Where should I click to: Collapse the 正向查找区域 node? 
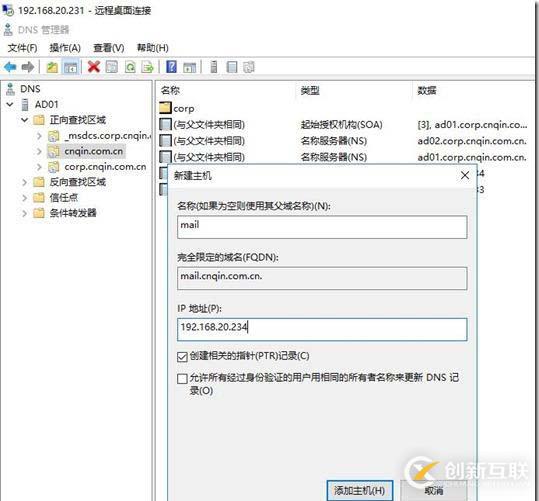click(24, 120)
